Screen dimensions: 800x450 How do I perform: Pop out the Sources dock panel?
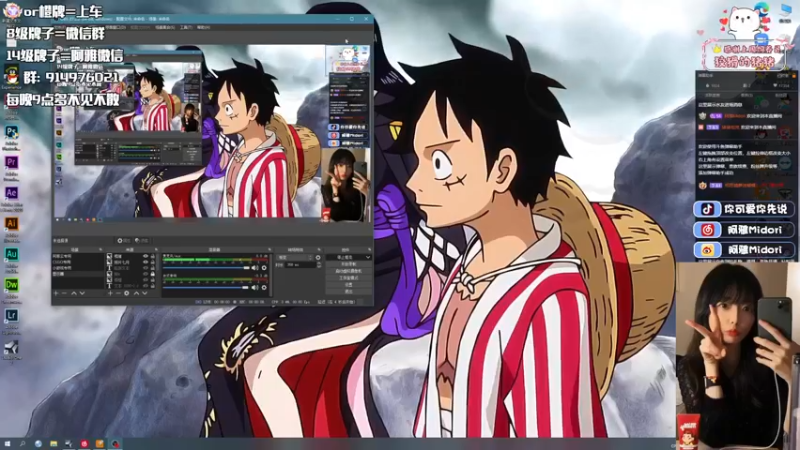157,249
